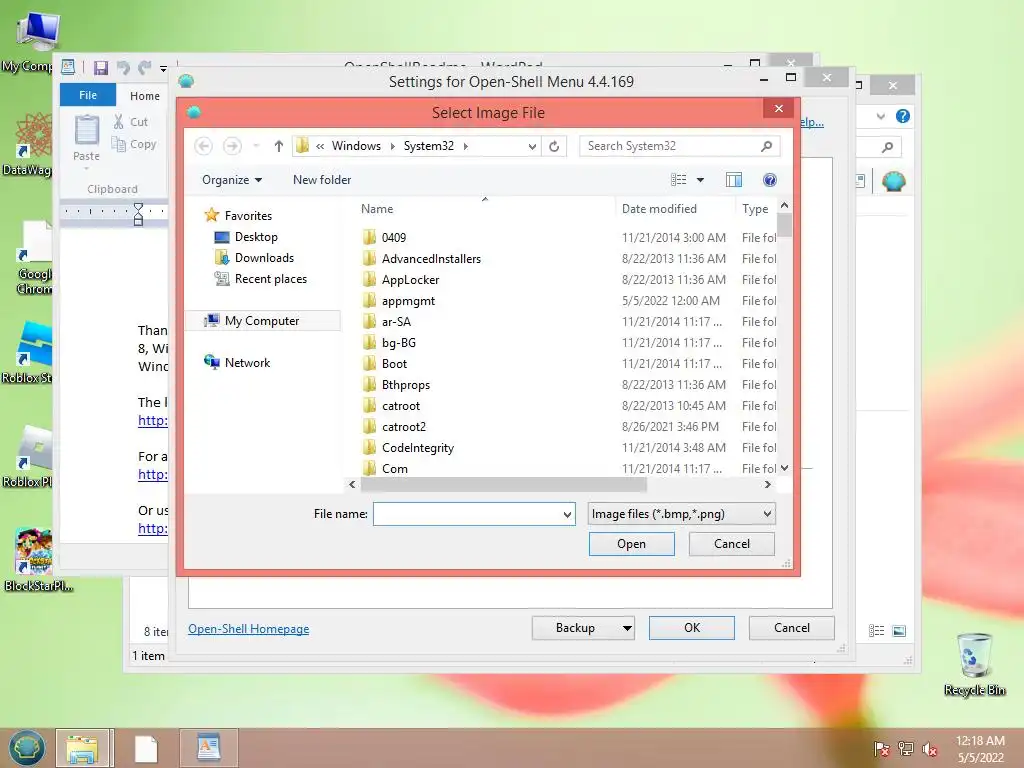Select the Bthprops folder row
The width and height of the screenshot is (1024, 768).
point(568,385)
